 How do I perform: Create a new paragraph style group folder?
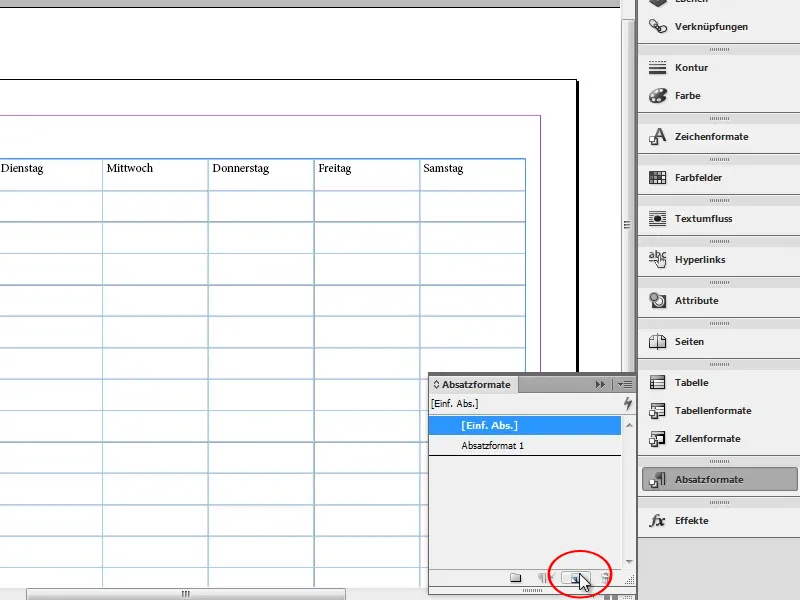[515, 578]
